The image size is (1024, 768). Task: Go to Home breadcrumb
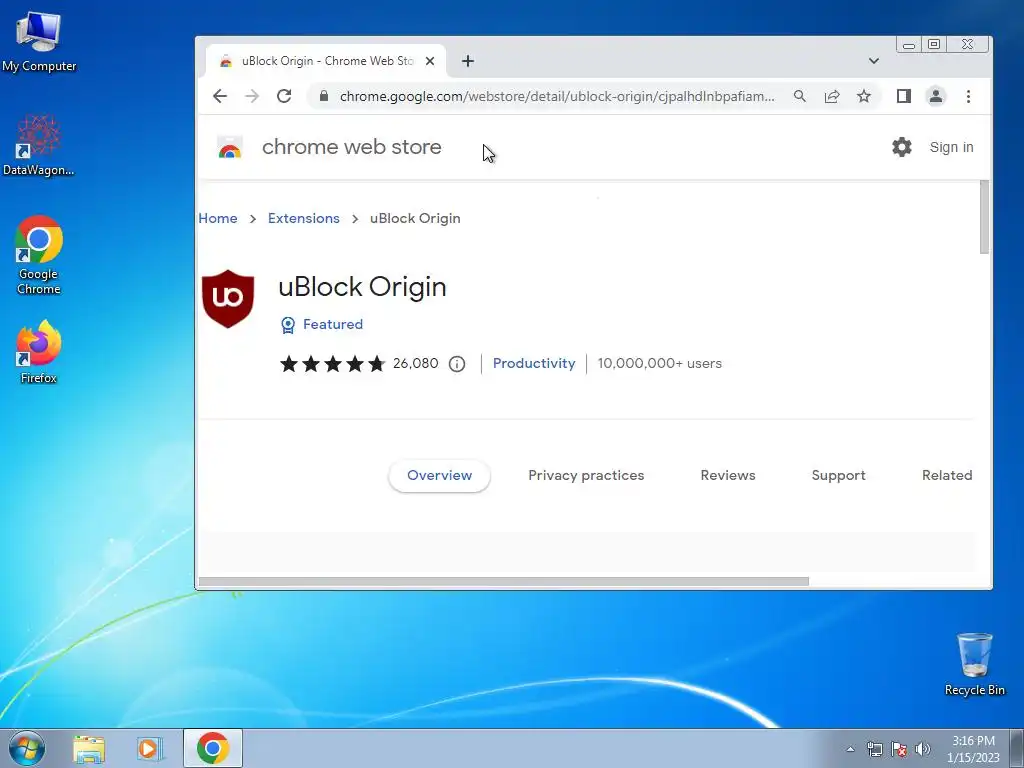[x=218, y=218]
